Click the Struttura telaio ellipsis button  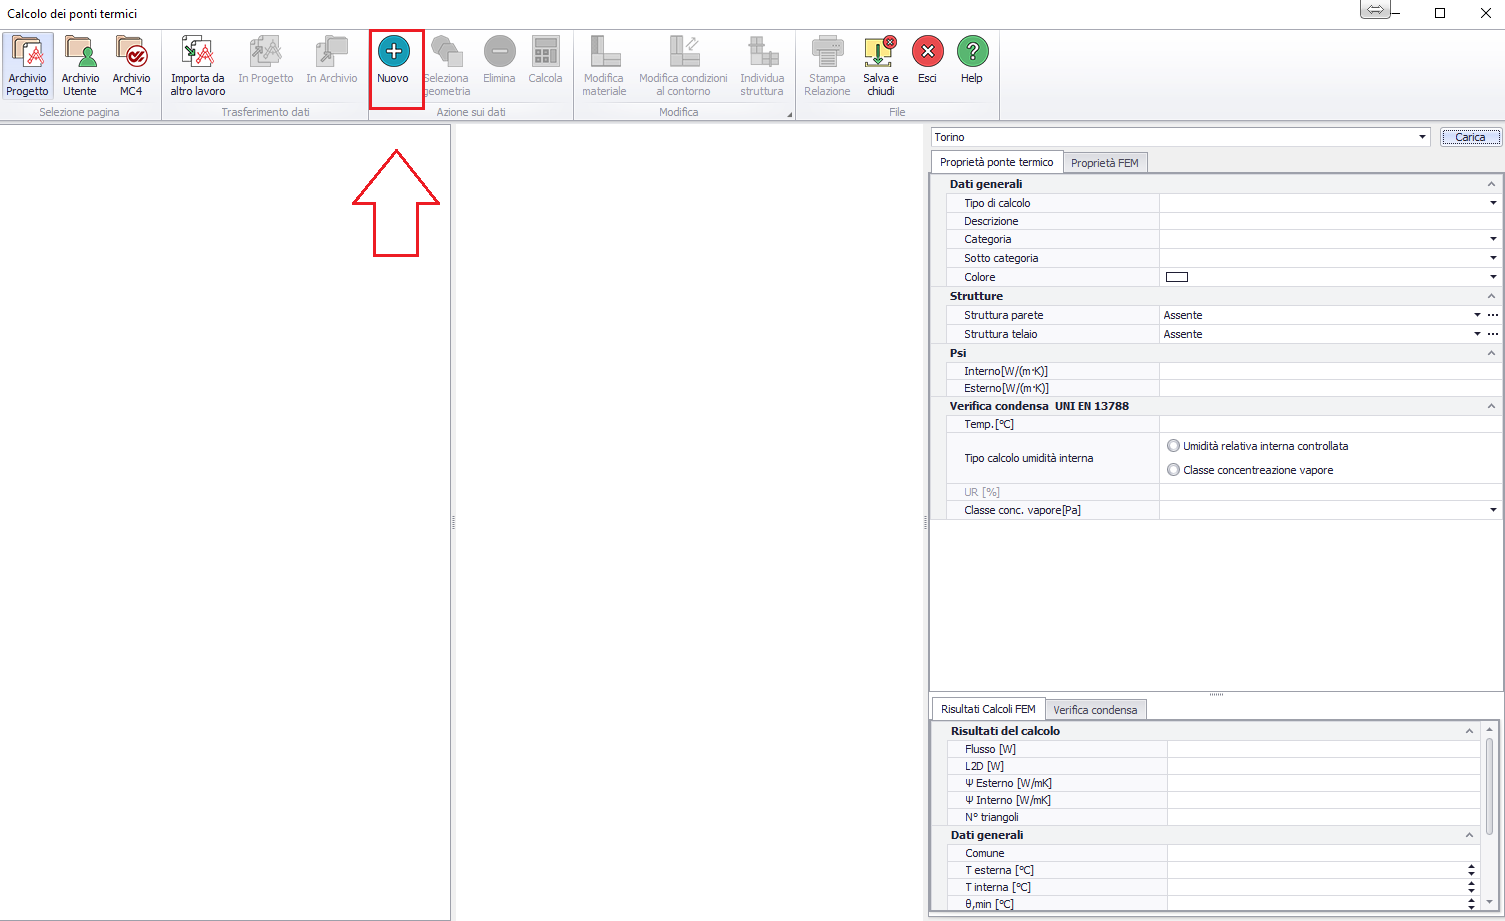(1493, 334)
